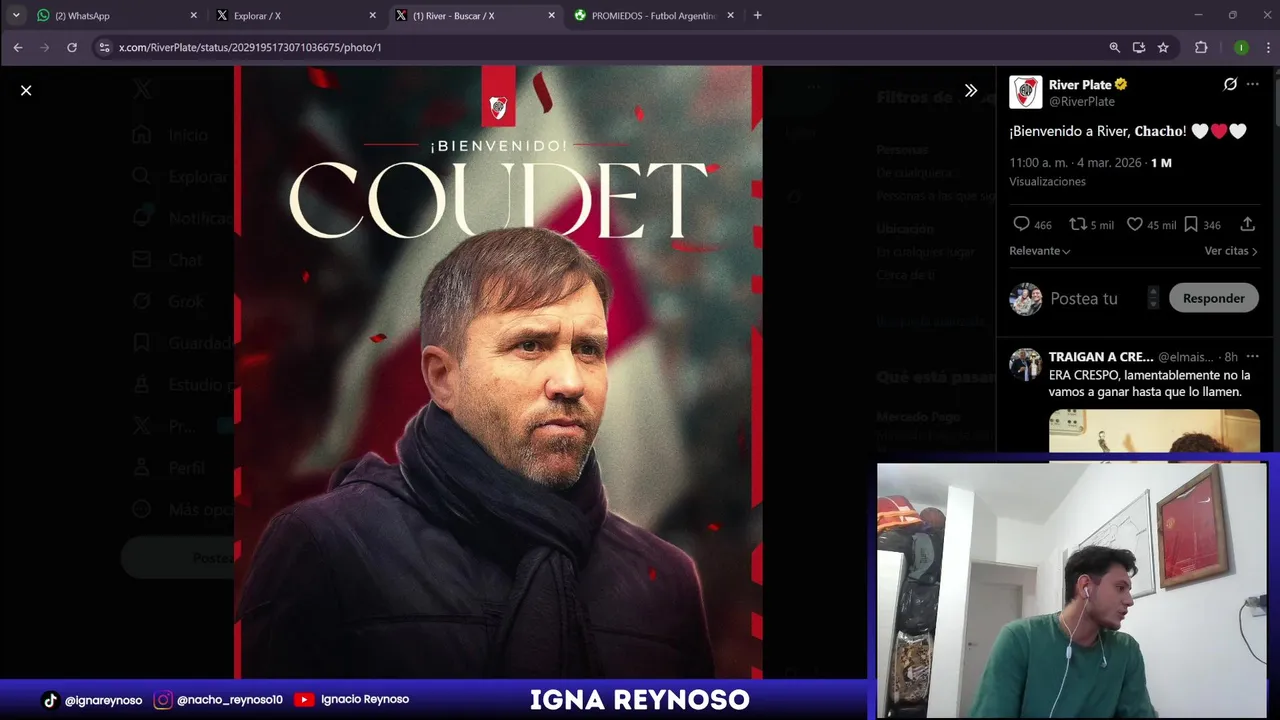Viewport: 1280px width, 720px height.
Task: Open Grok in the X sidebar
Action: [x=168, y=301]
